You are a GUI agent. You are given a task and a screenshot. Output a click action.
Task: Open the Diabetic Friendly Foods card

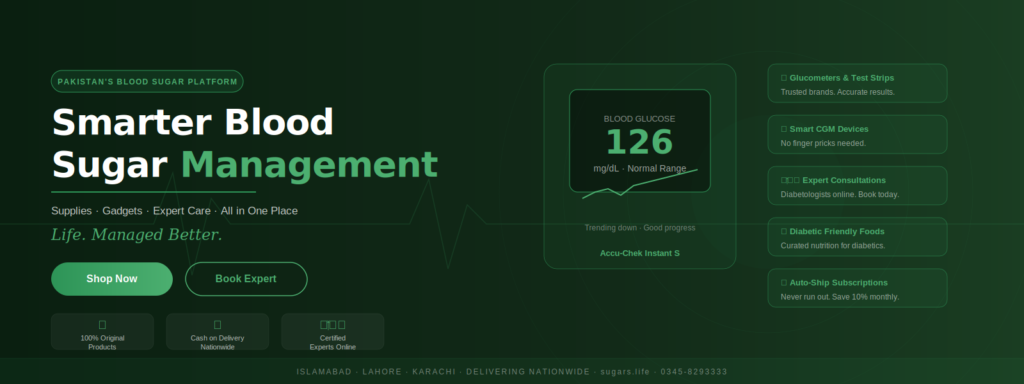pyautogui.click(x=857, y=237)
